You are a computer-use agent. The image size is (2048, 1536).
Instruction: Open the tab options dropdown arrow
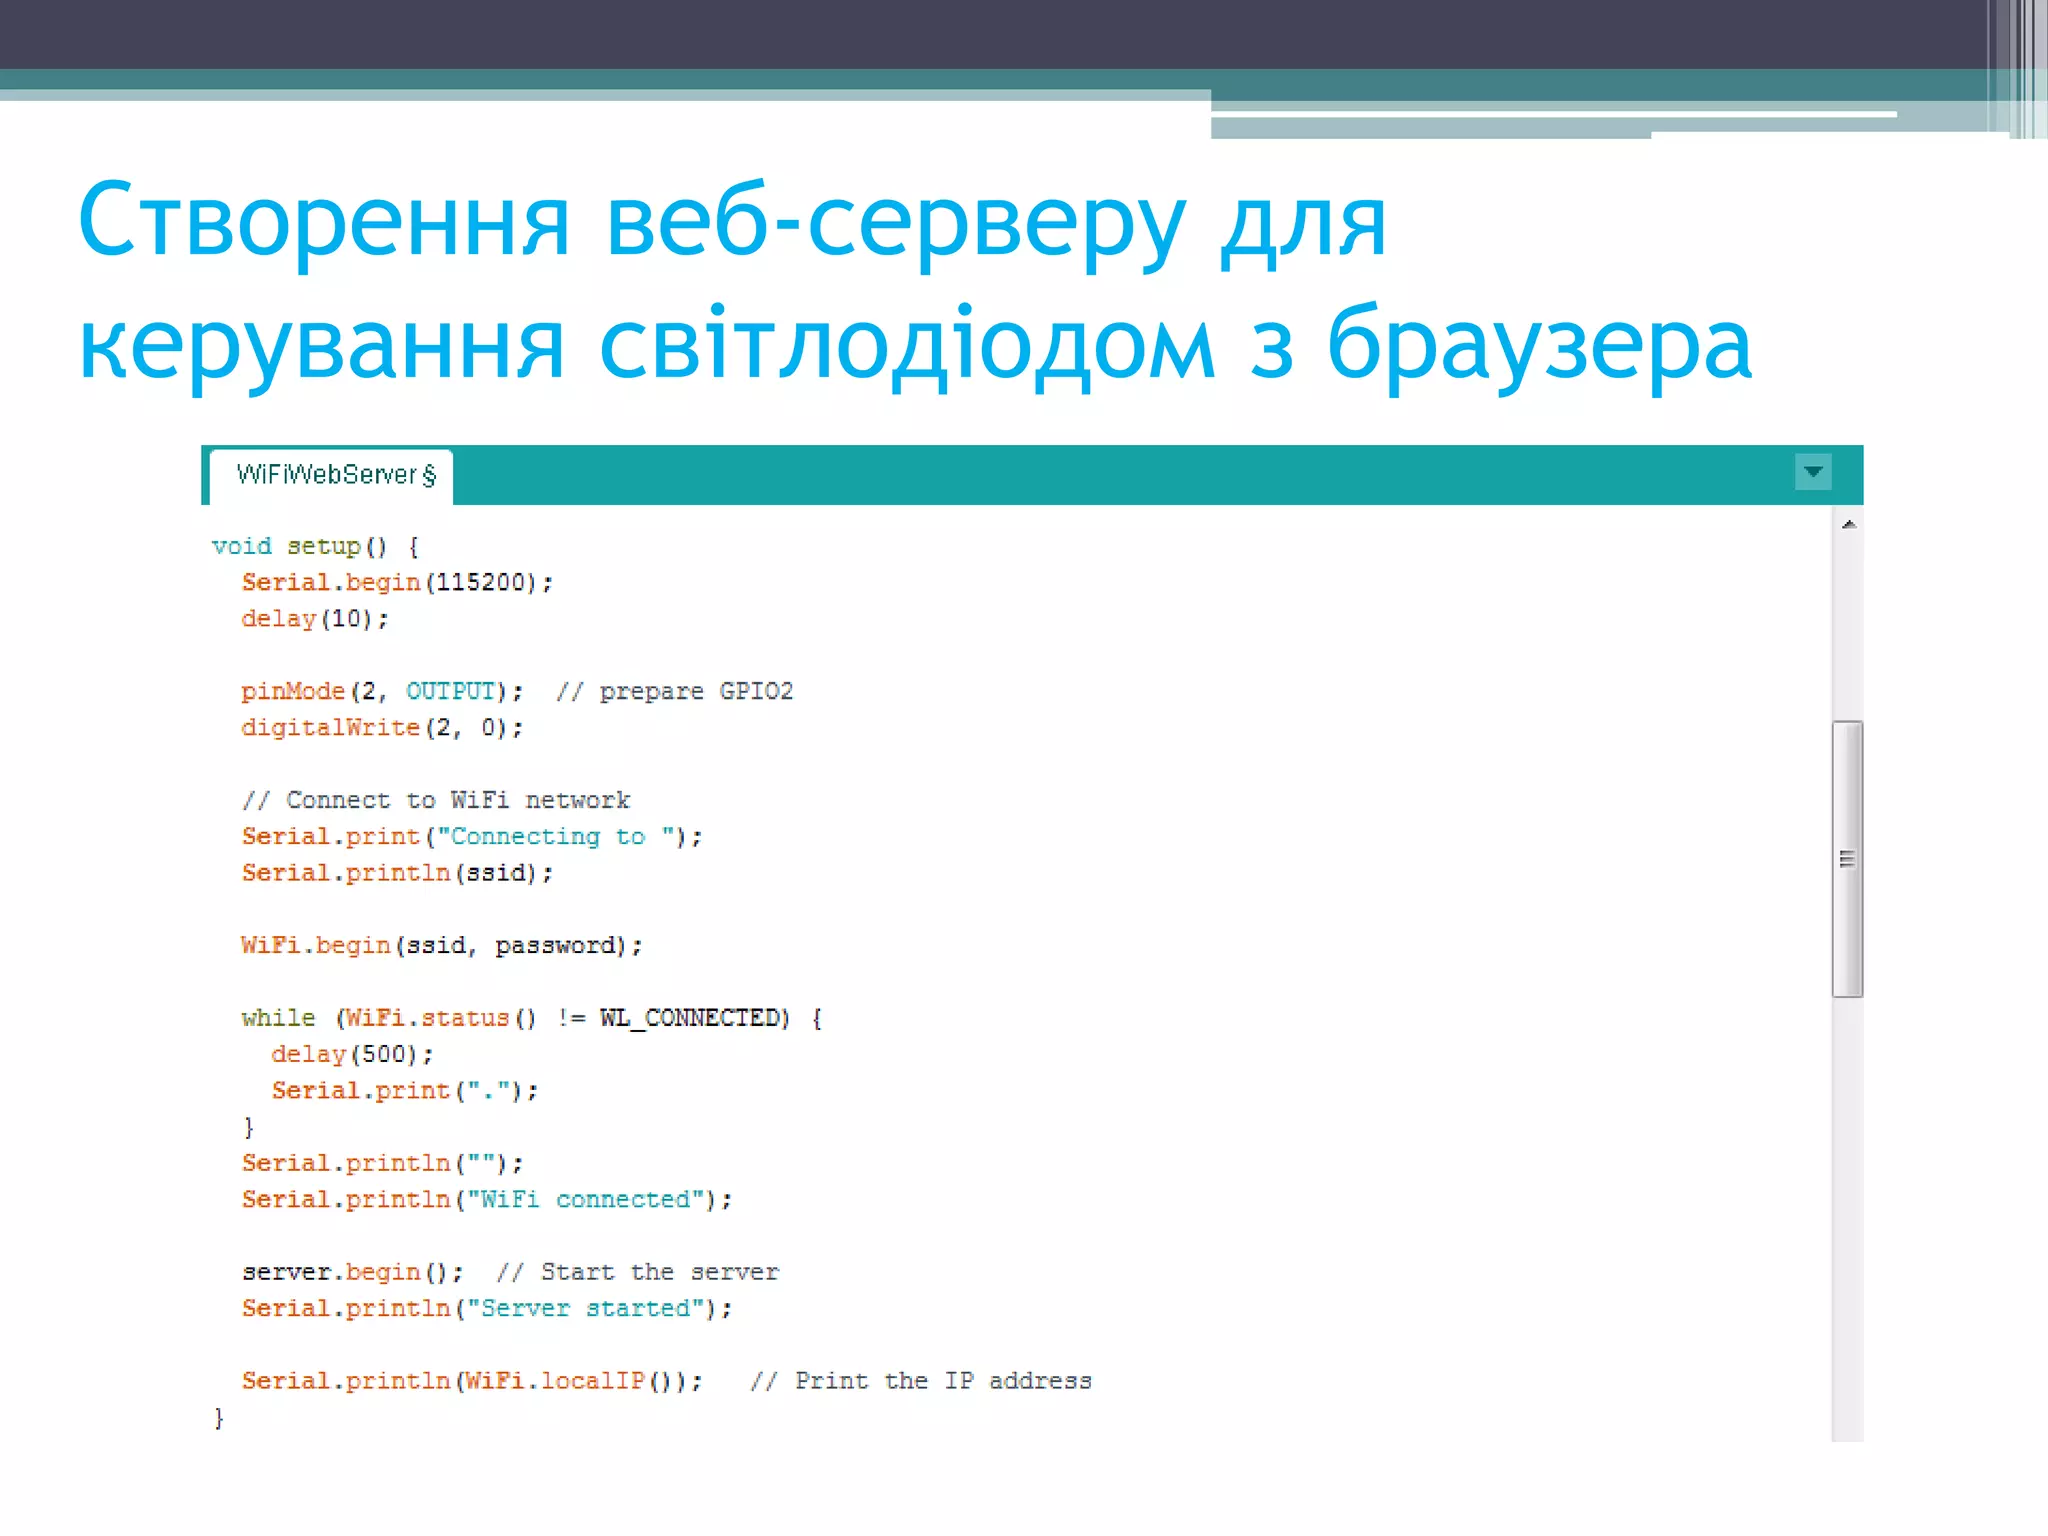click(x=1812, y=472)
